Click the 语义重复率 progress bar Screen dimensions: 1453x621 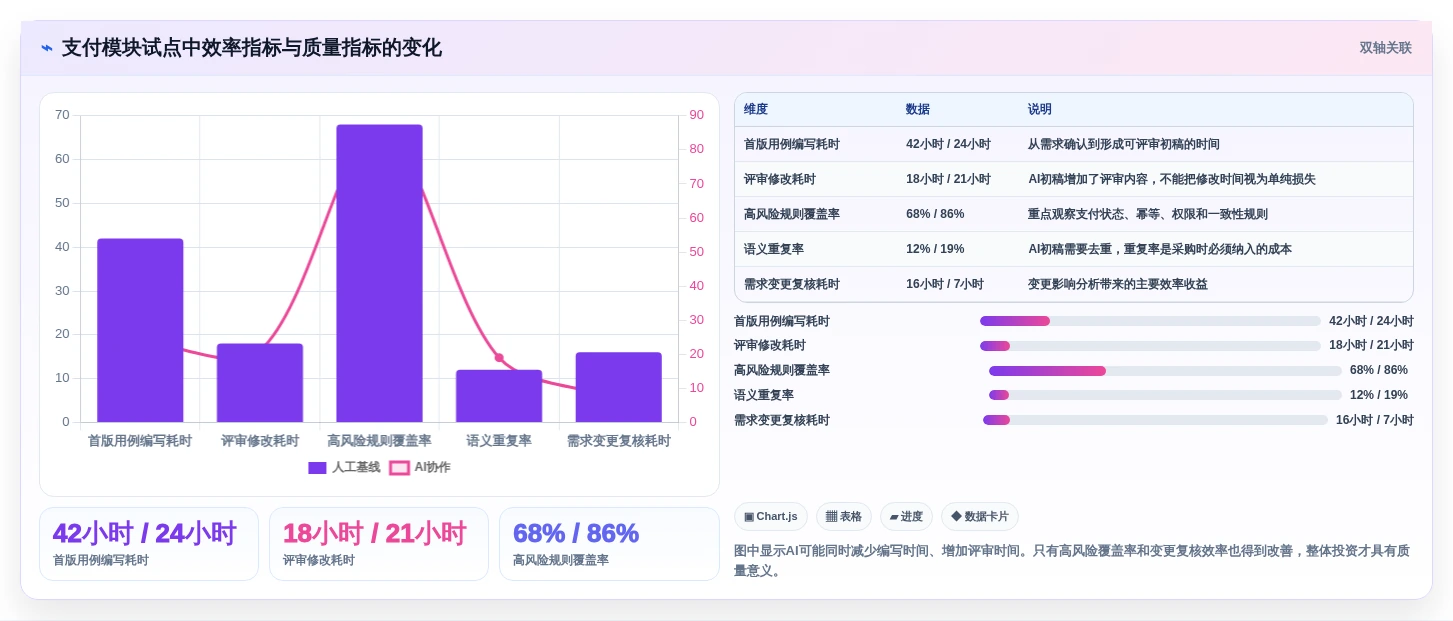(1165, 395)
